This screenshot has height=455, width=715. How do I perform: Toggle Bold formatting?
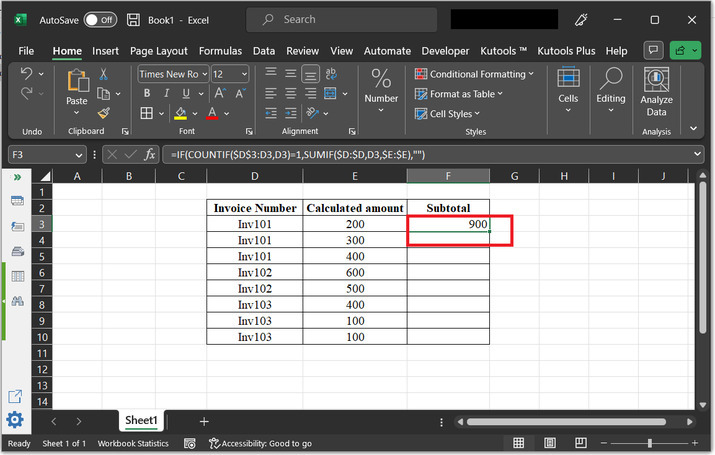[x=146, y=93]
